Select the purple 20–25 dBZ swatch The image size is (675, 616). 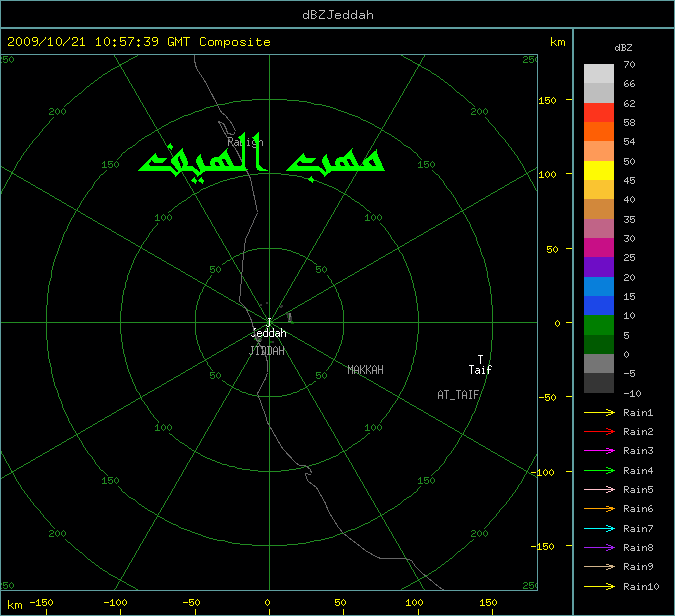tap(599, 267)
